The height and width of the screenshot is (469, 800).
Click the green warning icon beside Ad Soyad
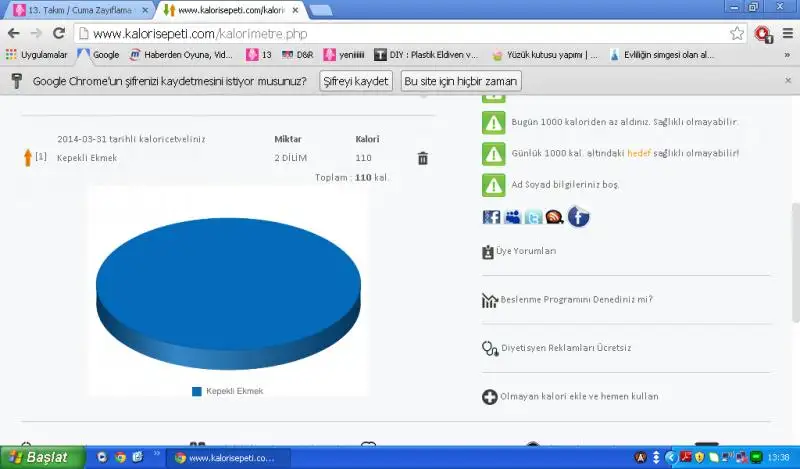click(493, 185)
